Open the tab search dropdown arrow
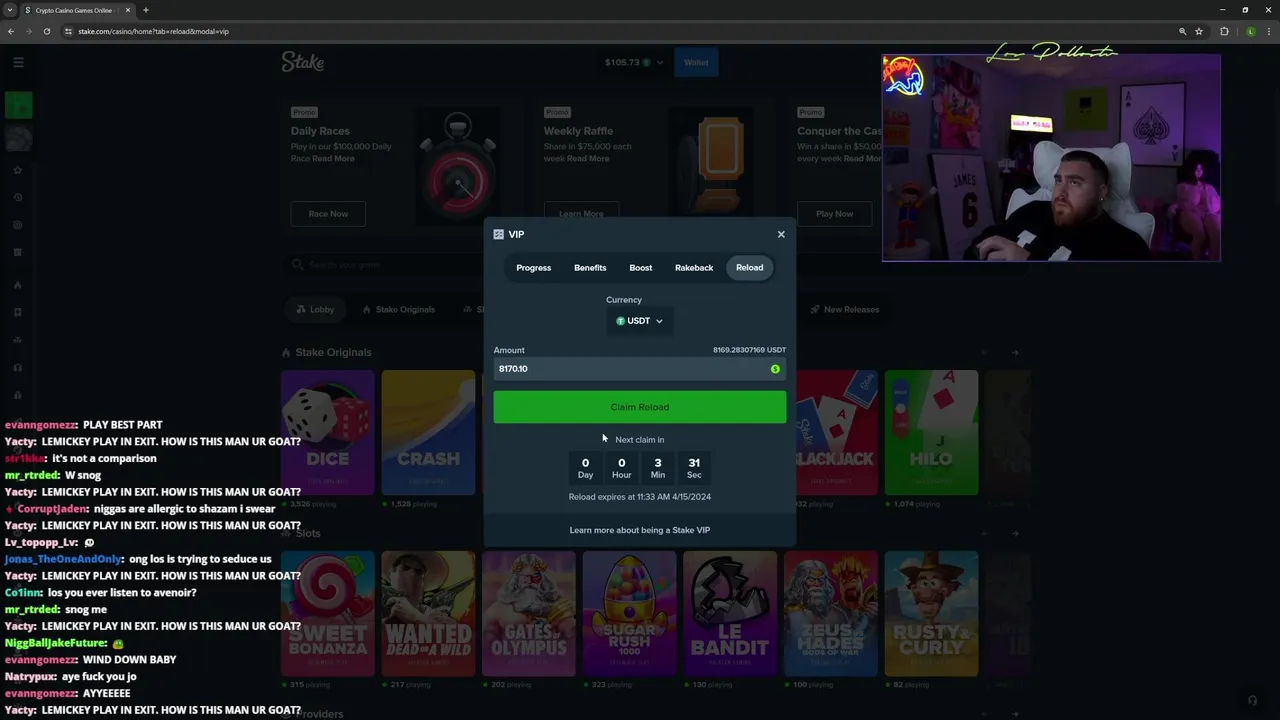 (9, 10)
